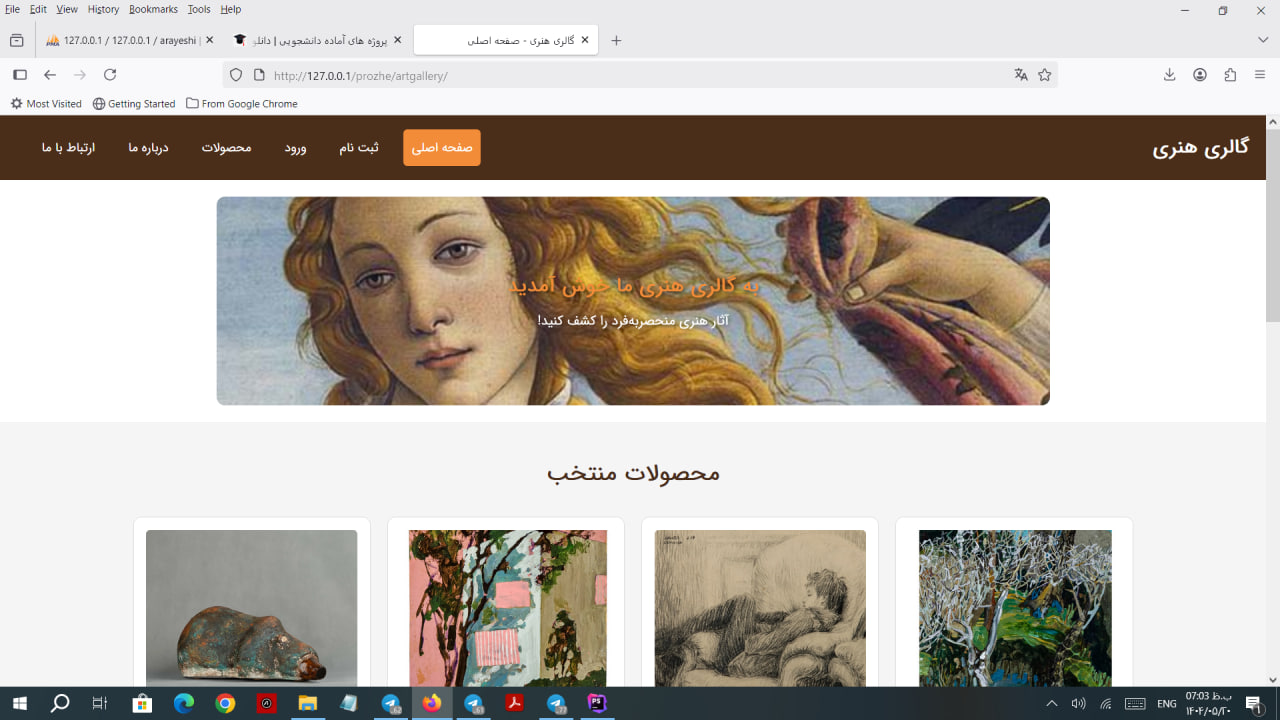
Task: Open the Firefox account icon
Action: pyautogui.click(x=1199, y=75)
